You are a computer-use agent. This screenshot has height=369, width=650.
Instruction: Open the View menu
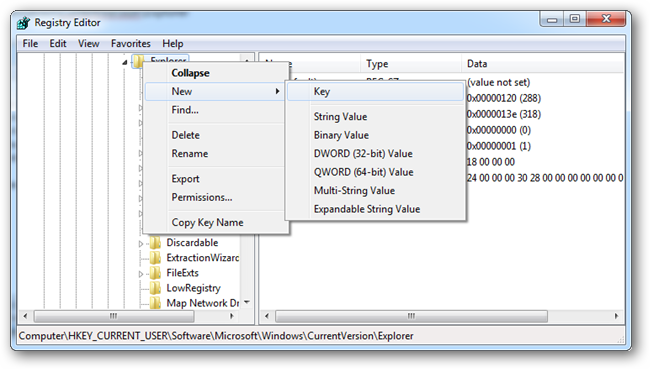[x=89, y=44]
